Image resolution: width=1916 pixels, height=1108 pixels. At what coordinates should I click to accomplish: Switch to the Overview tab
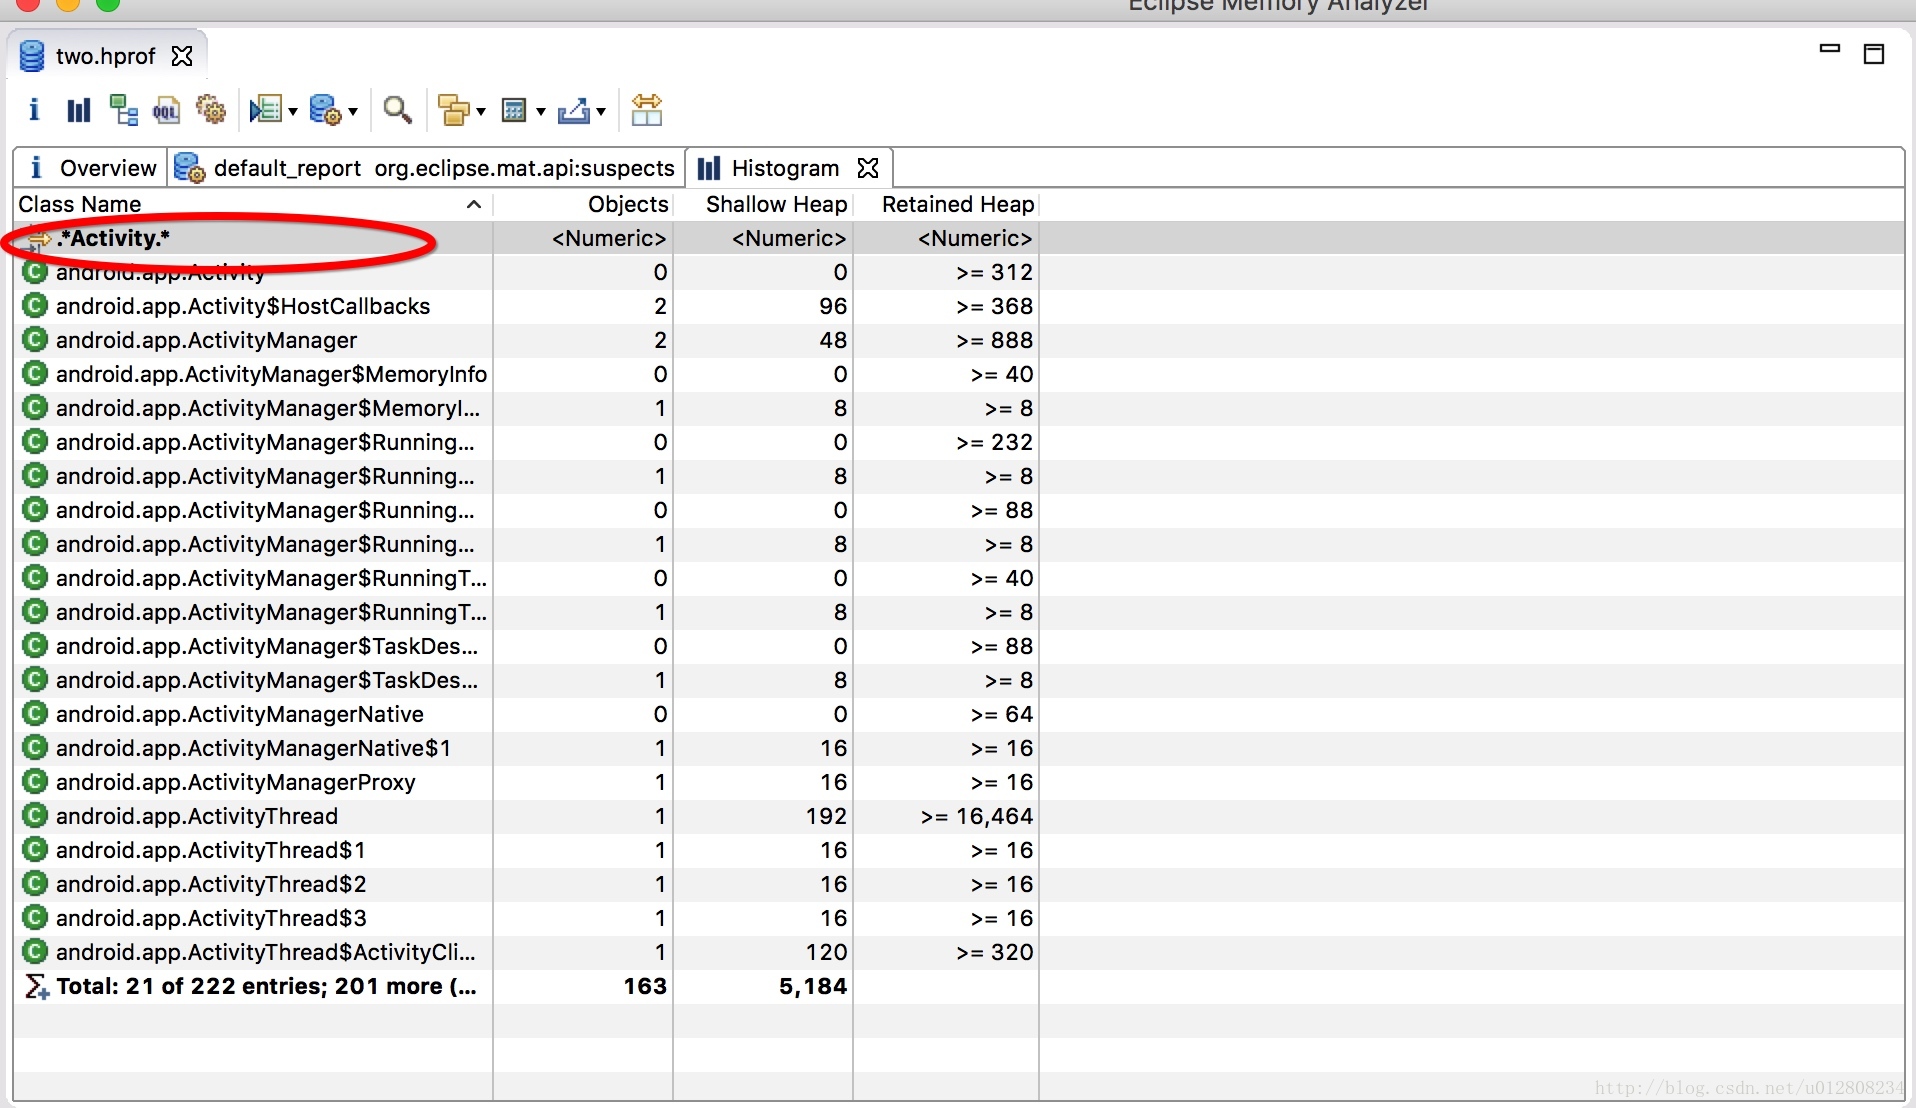(91, 168)
